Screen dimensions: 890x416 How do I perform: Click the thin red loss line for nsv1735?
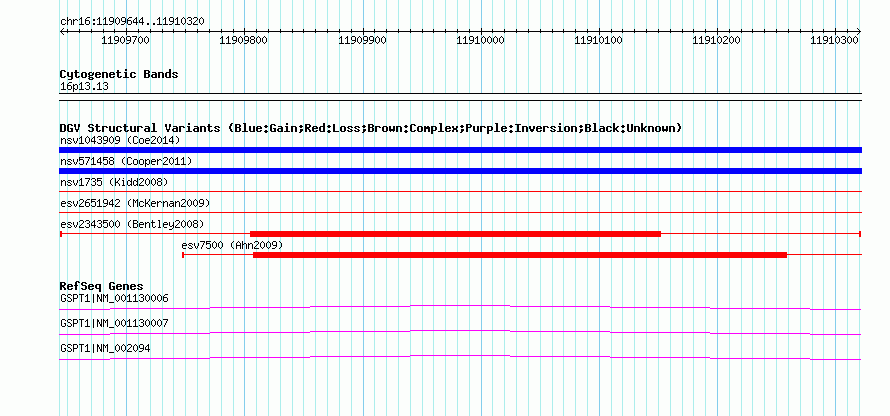coord(460,192)
